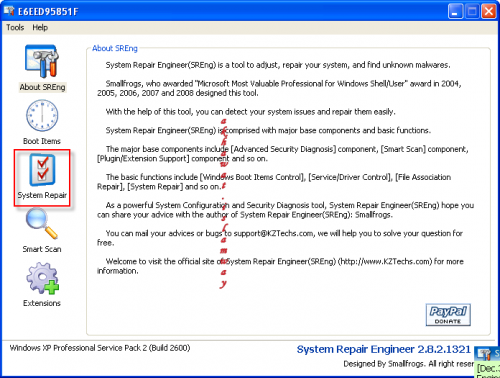Viewport: 500px width, 378px height.
Task: Close the SREng window
Action: [489, 12]
